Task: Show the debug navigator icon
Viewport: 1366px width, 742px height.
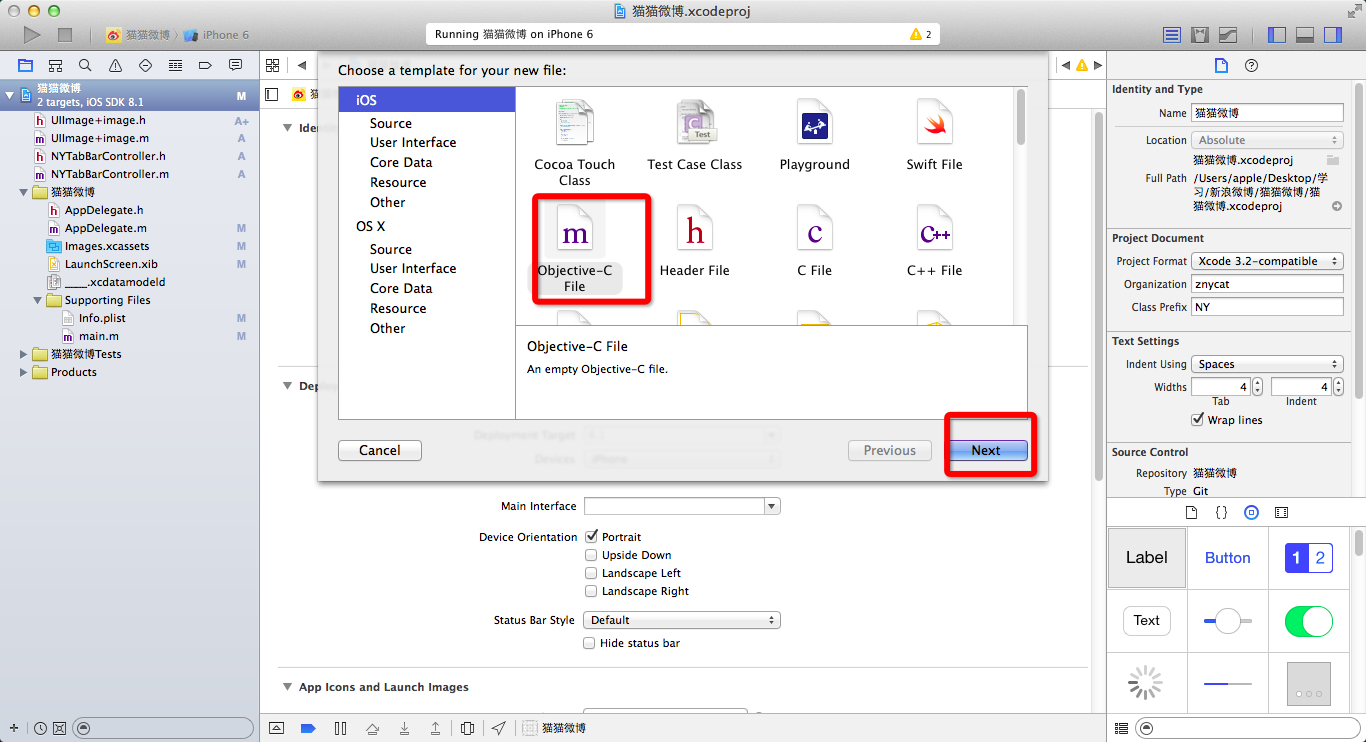Action: click(175, 65)
